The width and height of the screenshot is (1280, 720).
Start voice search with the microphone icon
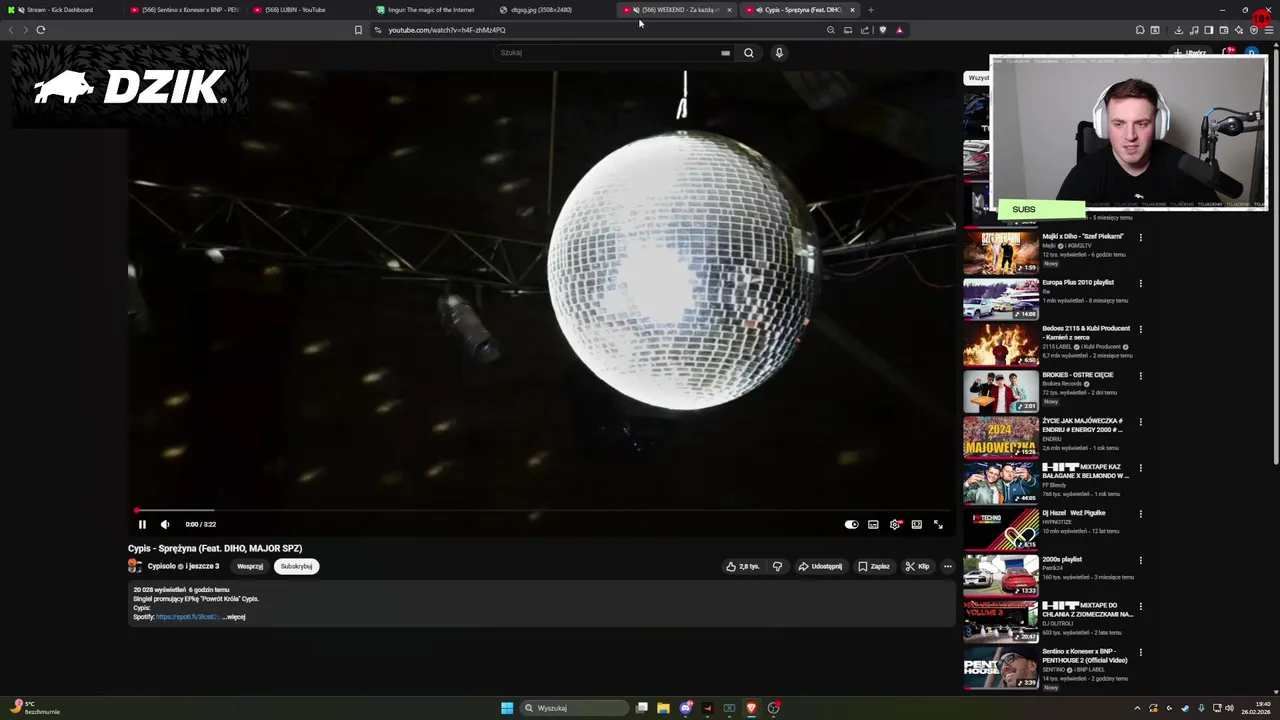click(x=779, y=52)
